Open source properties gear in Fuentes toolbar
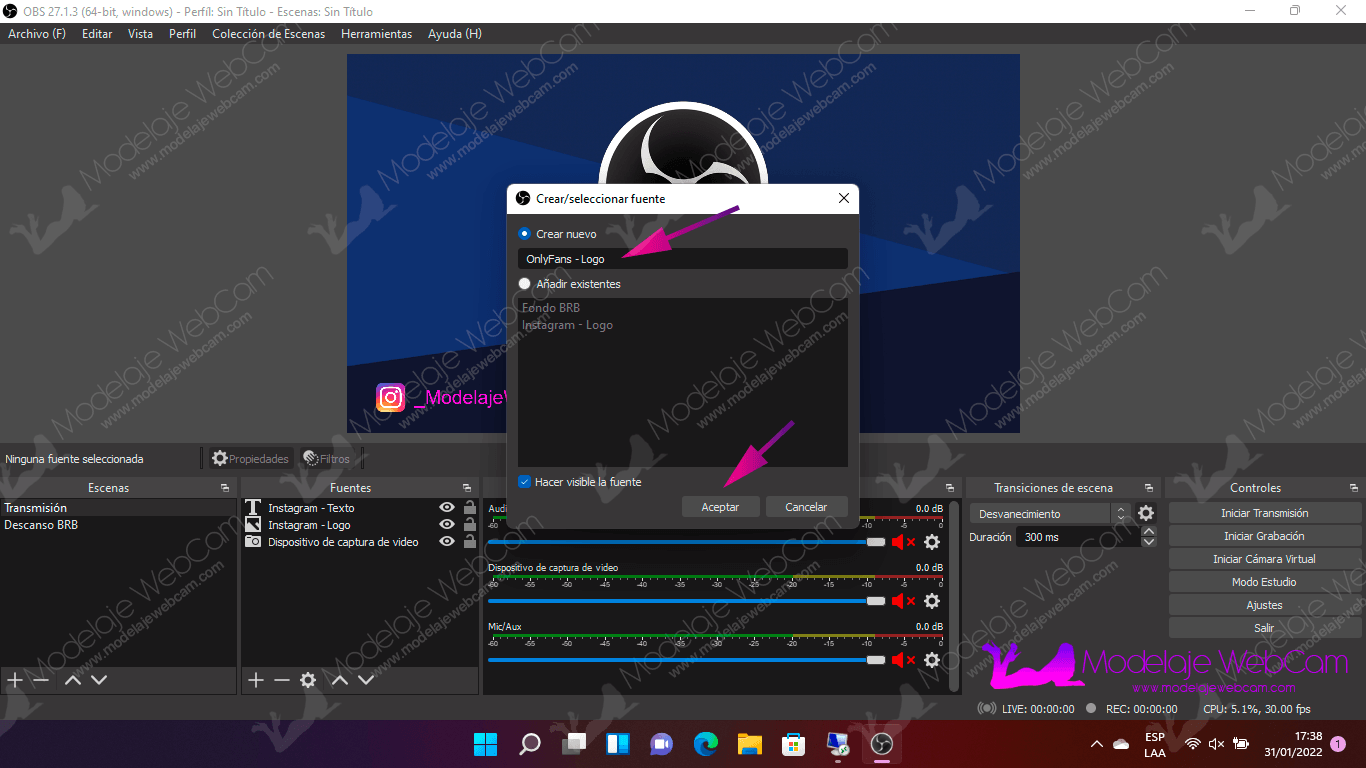 (308, 680)
